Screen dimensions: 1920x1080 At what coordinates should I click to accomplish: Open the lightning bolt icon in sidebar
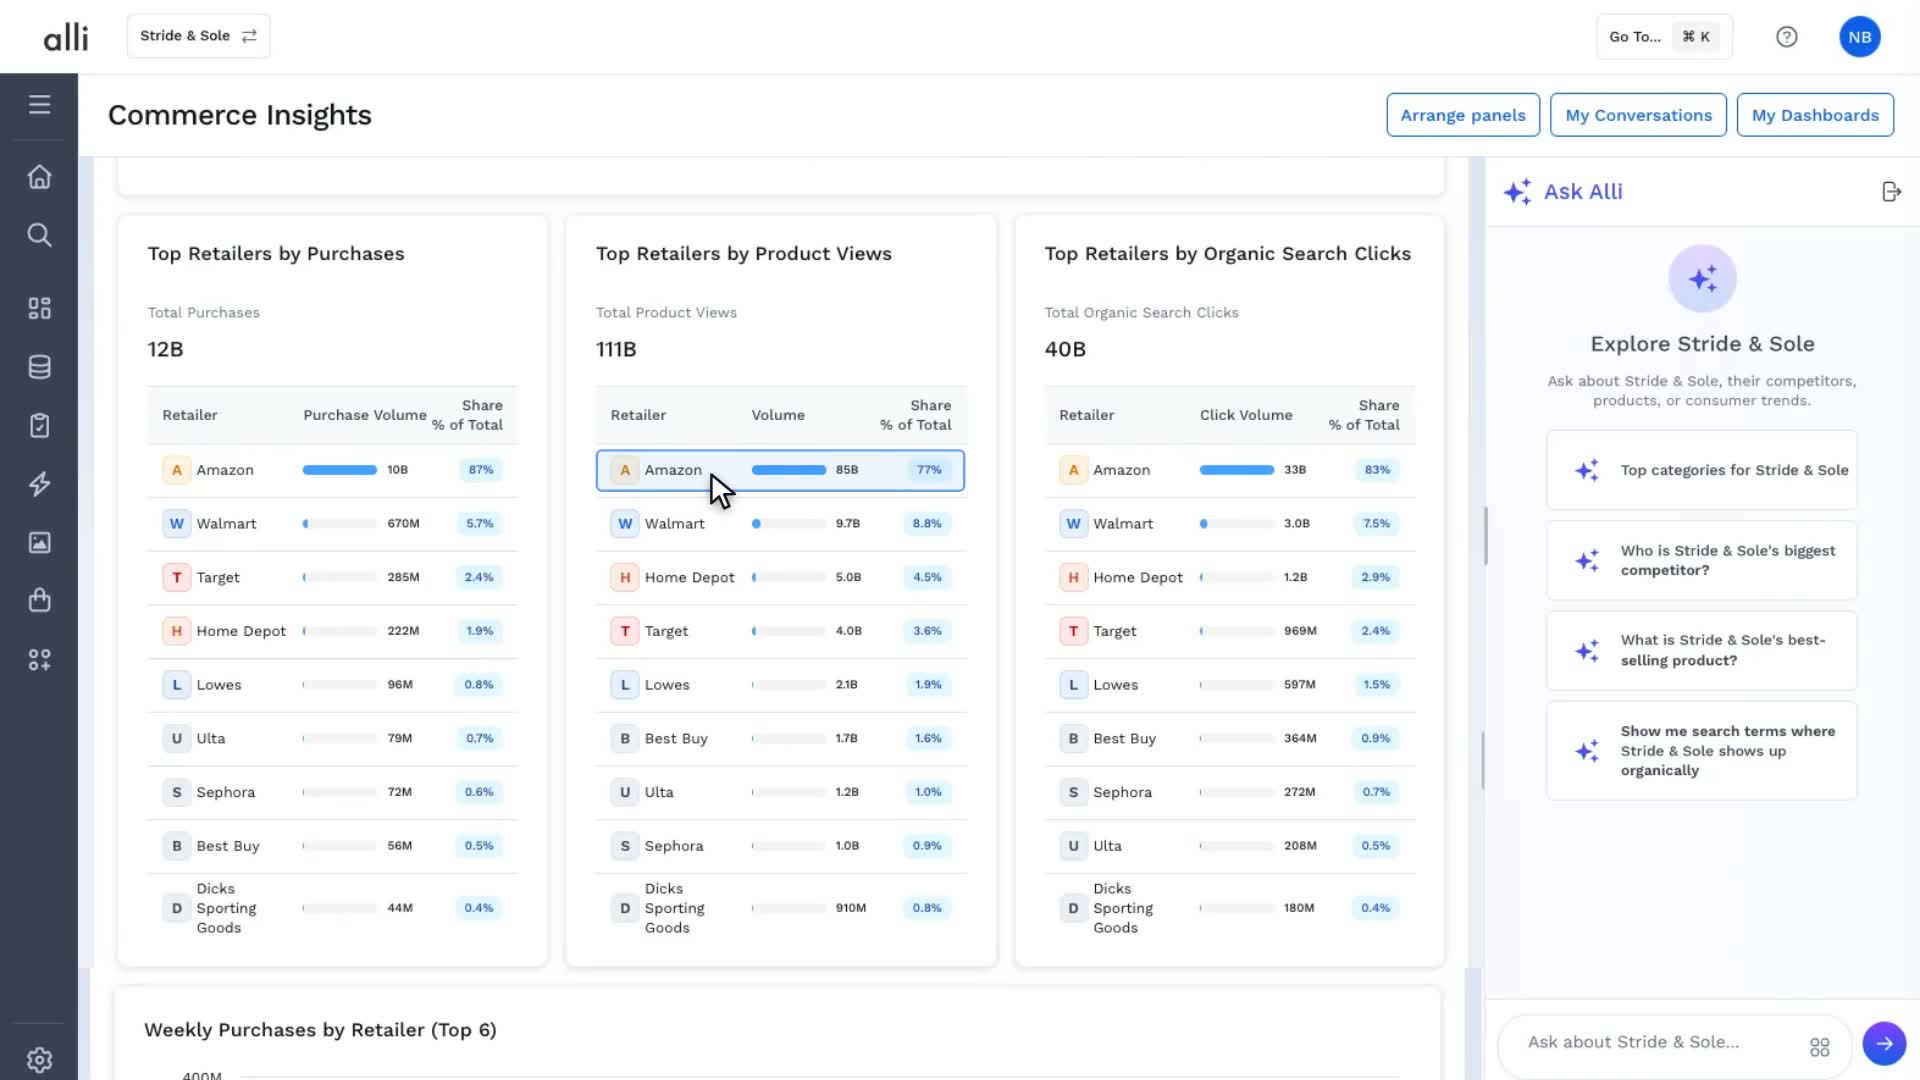click(39, 484)
